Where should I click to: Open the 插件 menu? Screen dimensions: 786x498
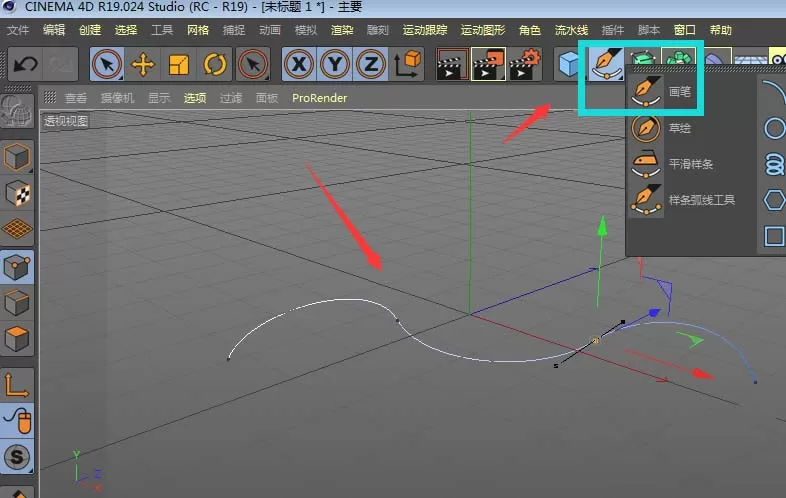(x=613, y=30)
